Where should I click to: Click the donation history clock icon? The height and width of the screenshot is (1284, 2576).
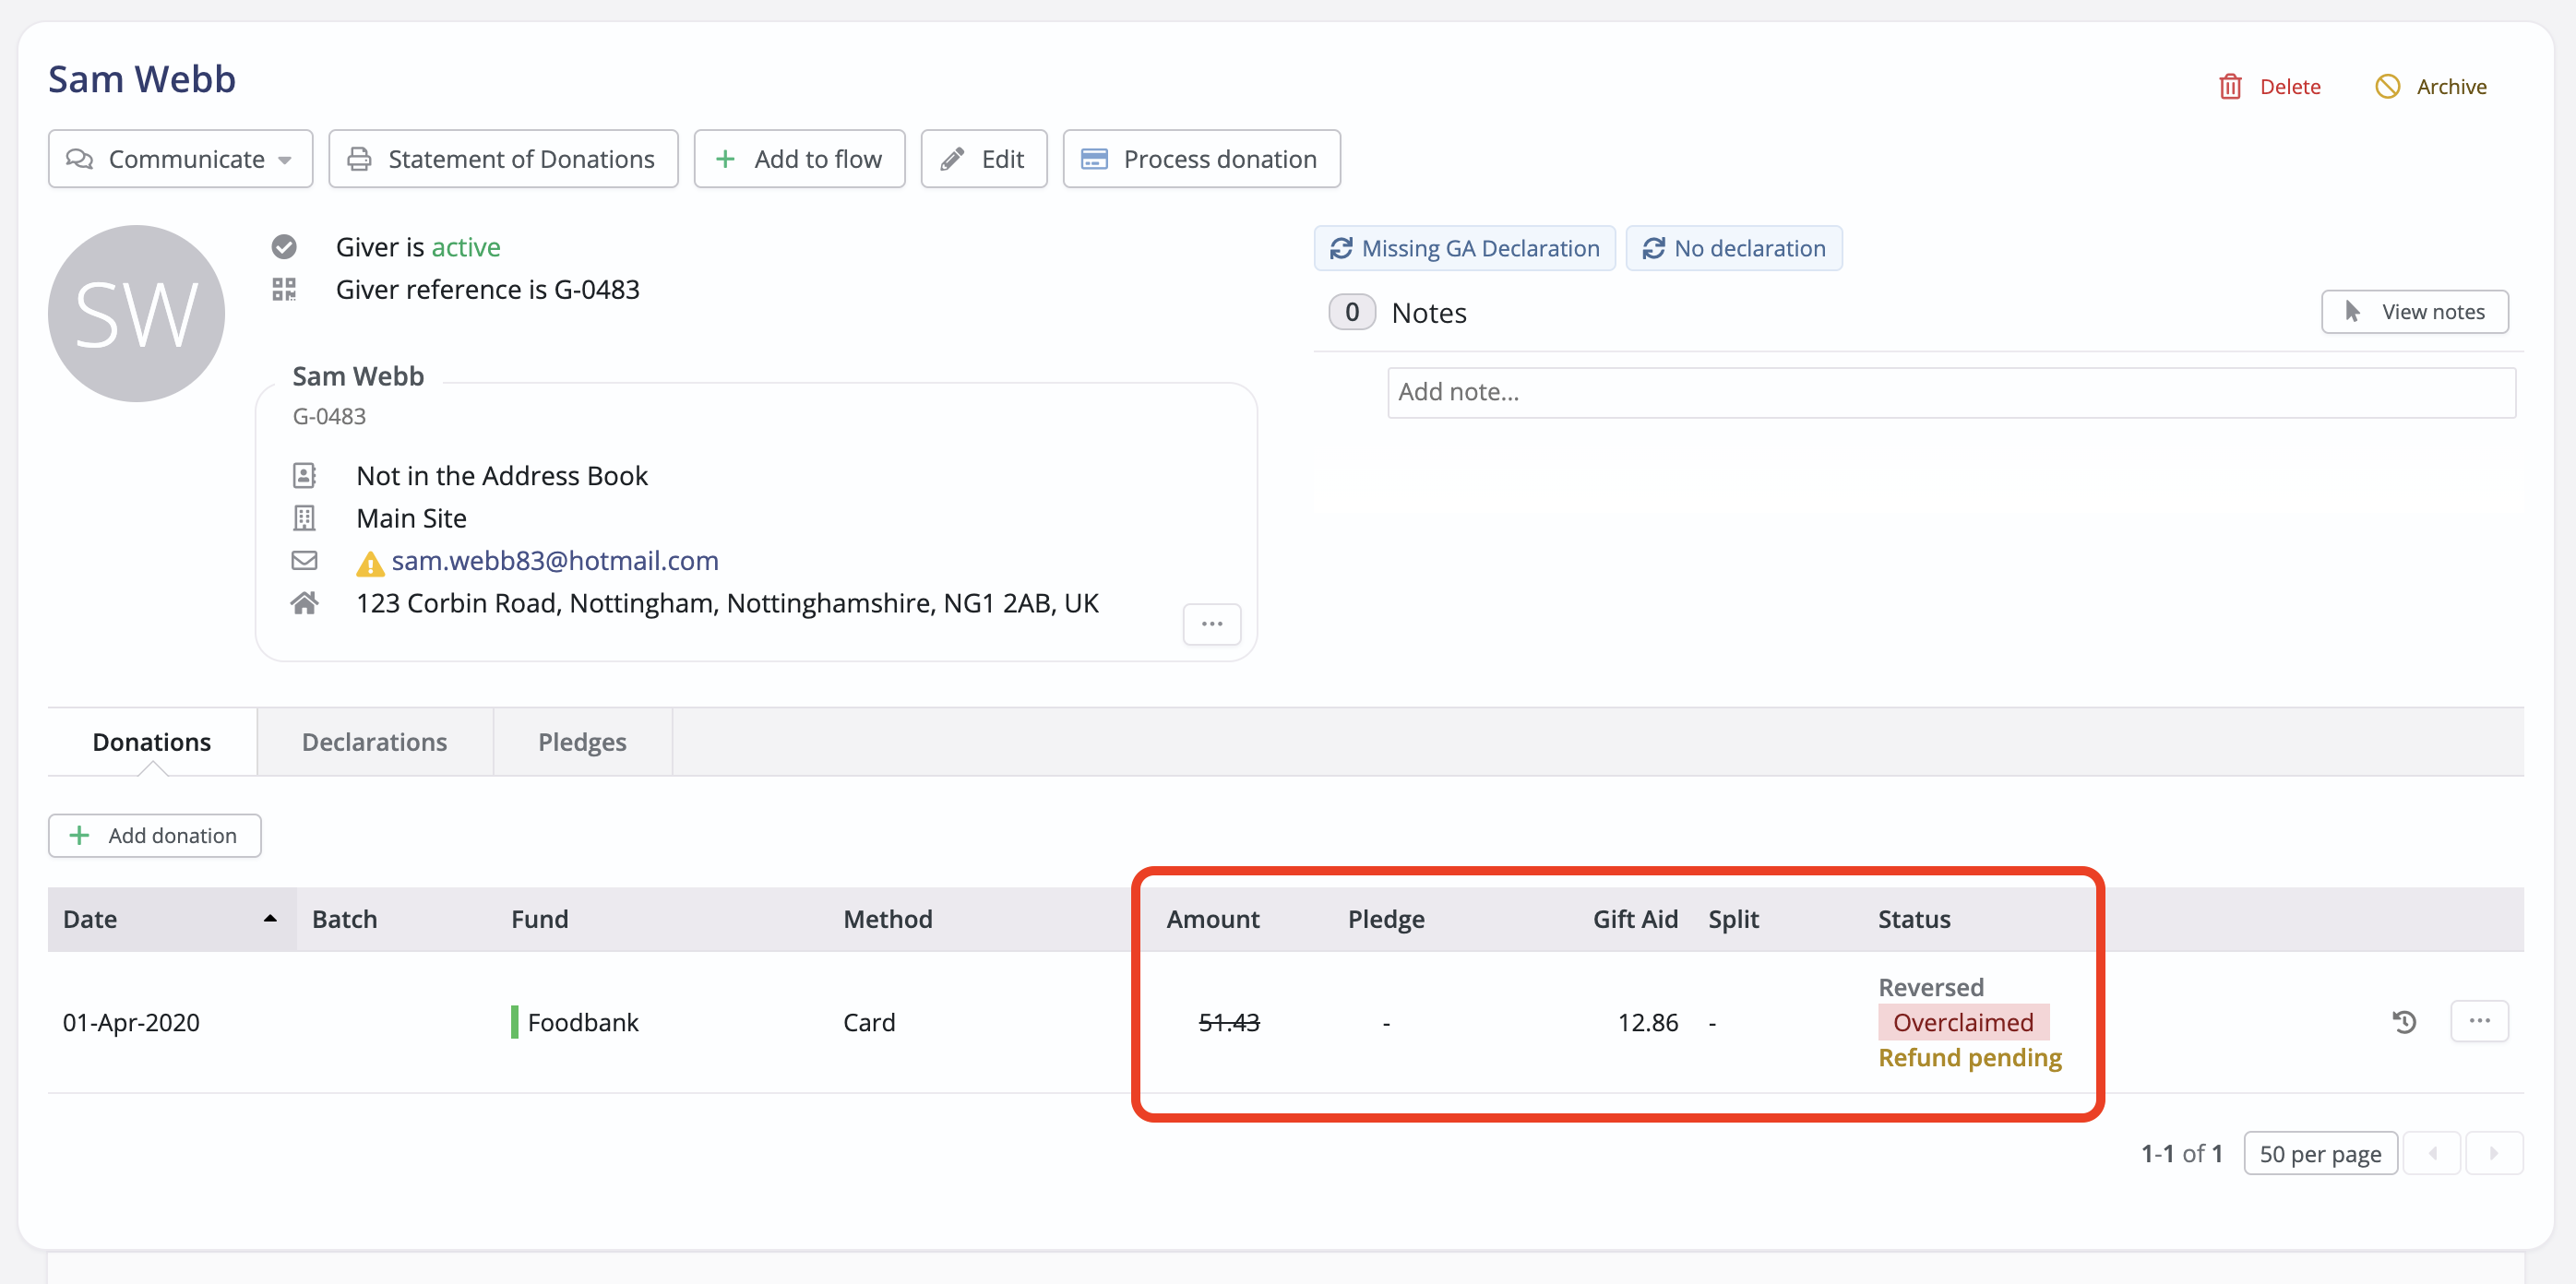point(2404,1022)
